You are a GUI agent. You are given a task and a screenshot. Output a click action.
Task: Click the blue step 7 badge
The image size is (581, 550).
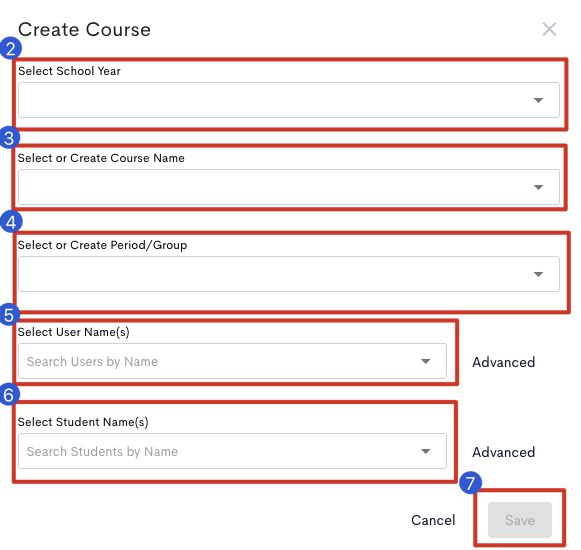coord(470,483)
